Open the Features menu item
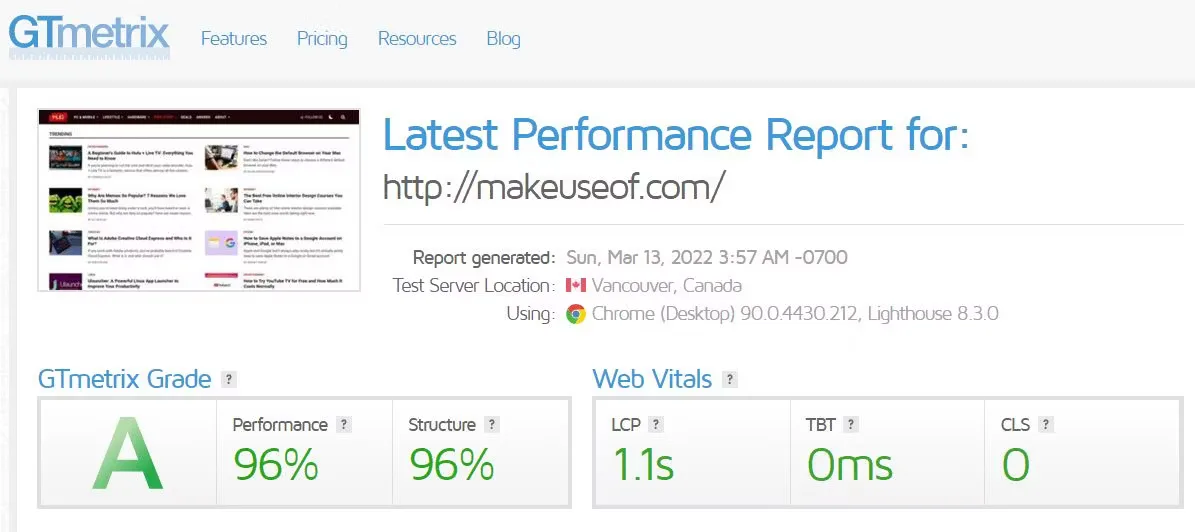This screenshot has width=1195, height=532. [x=234, y=39]
